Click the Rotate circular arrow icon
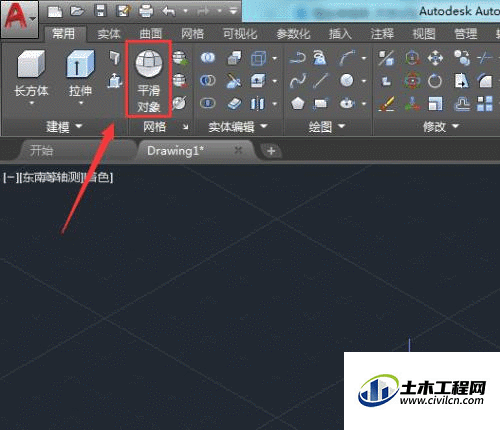The height and width of the screenshot is (430, 500). pyautogui.click(x=435, y=81)
